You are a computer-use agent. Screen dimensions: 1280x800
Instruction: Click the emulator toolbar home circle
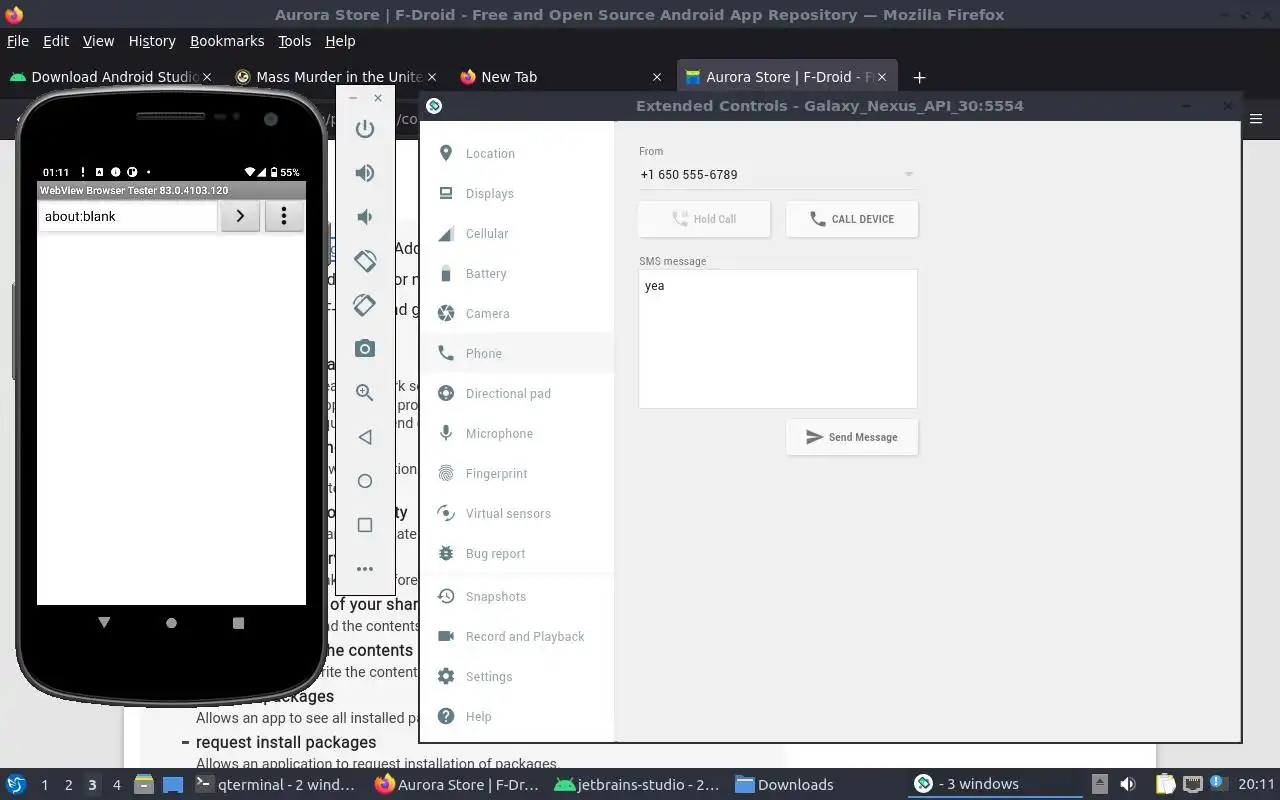coord(365,481)
